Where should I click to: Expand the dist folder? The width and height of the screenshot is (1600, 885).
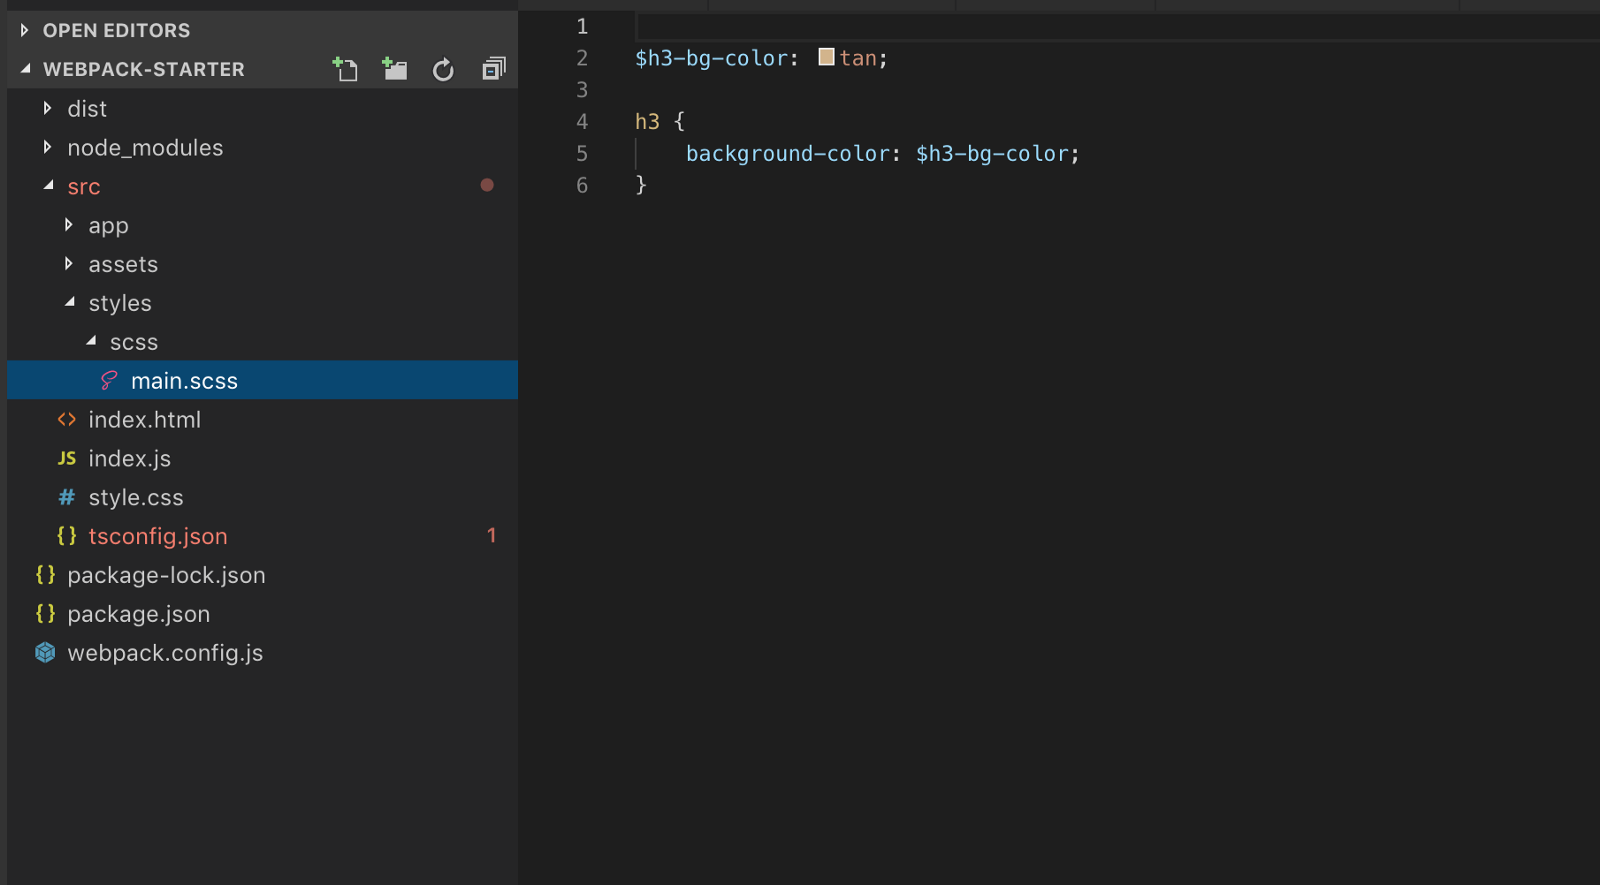47,108
